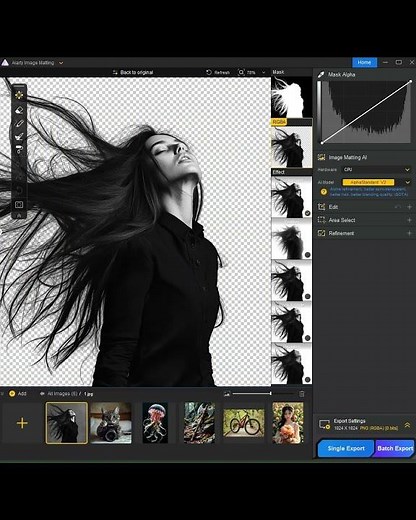Select the Eraser tool

click(19, 110)
